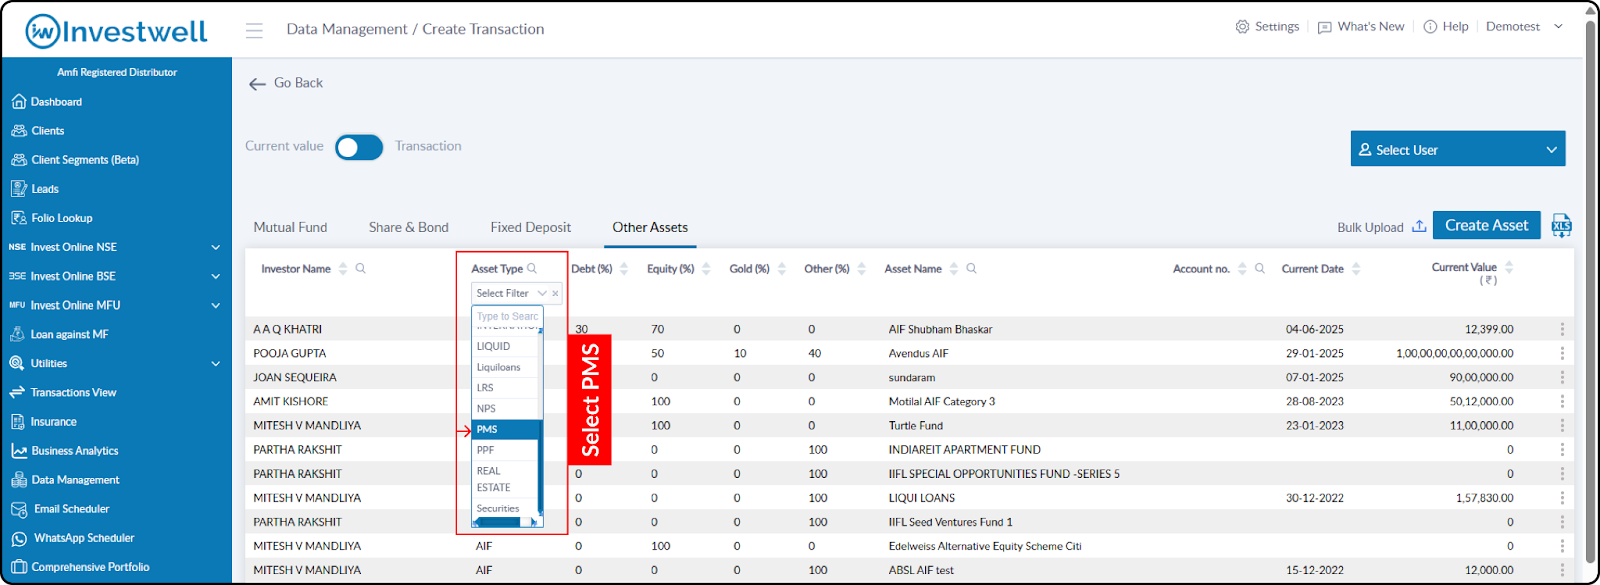Select PMS in the dropdown list
The image size is (1600, 585).
[x=505, y=429]
